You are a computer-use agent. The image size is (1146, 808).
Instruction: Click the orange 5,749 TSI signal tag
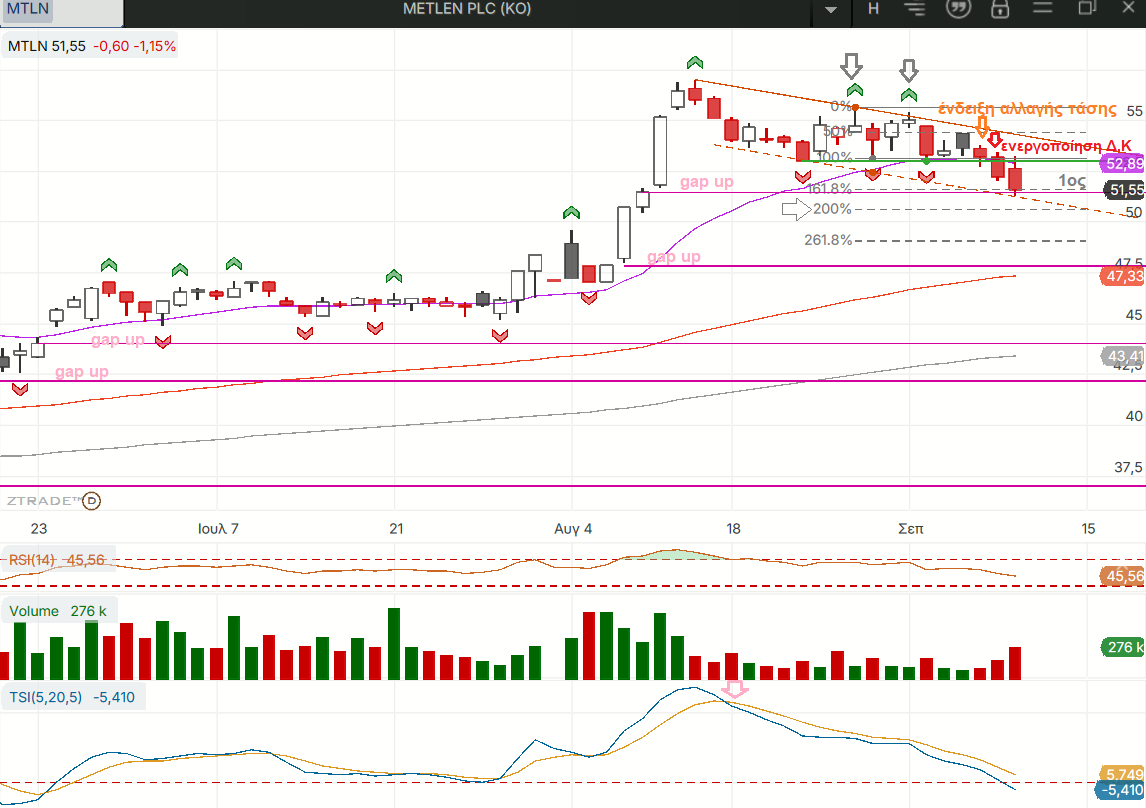[1123, 774]
